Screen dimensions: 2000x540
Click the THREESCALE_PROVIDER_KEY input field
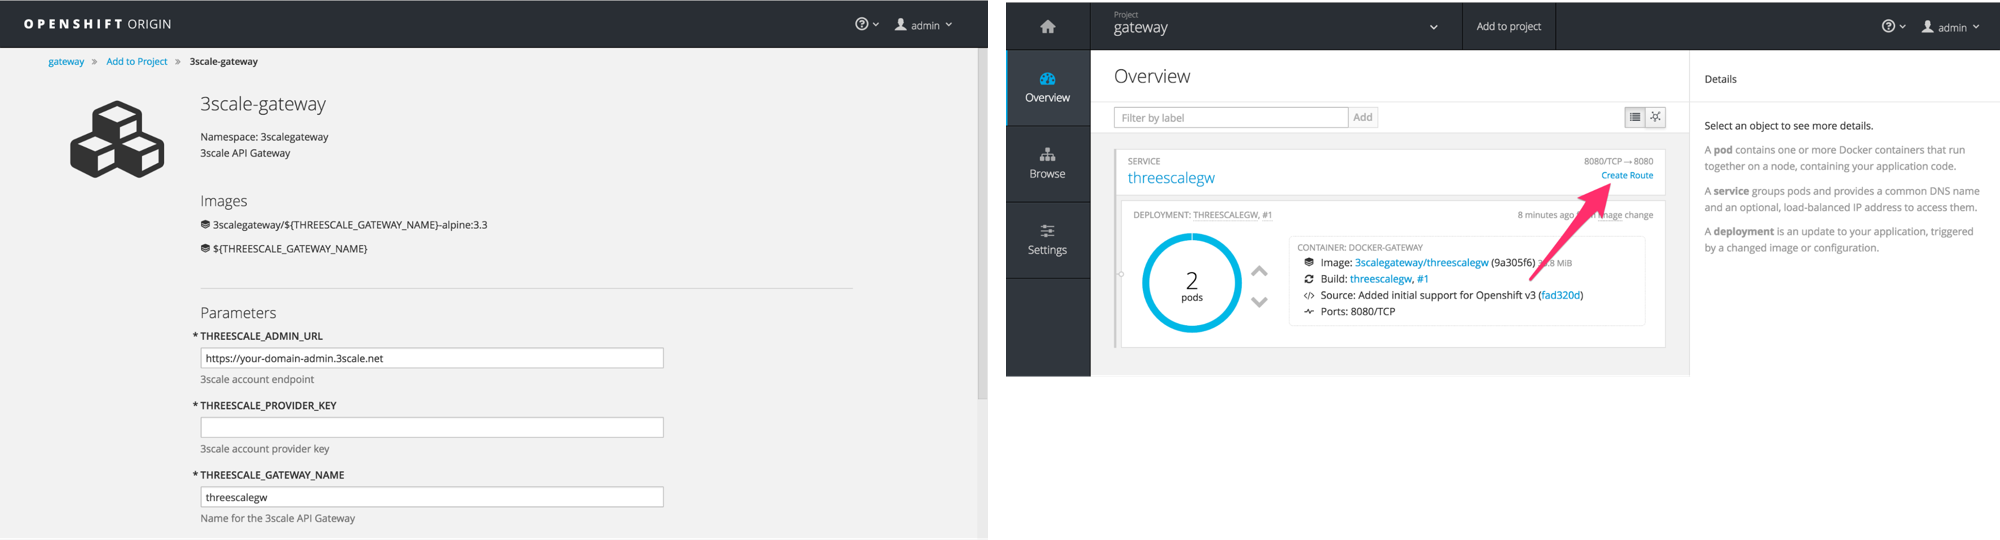pos(432,427)
